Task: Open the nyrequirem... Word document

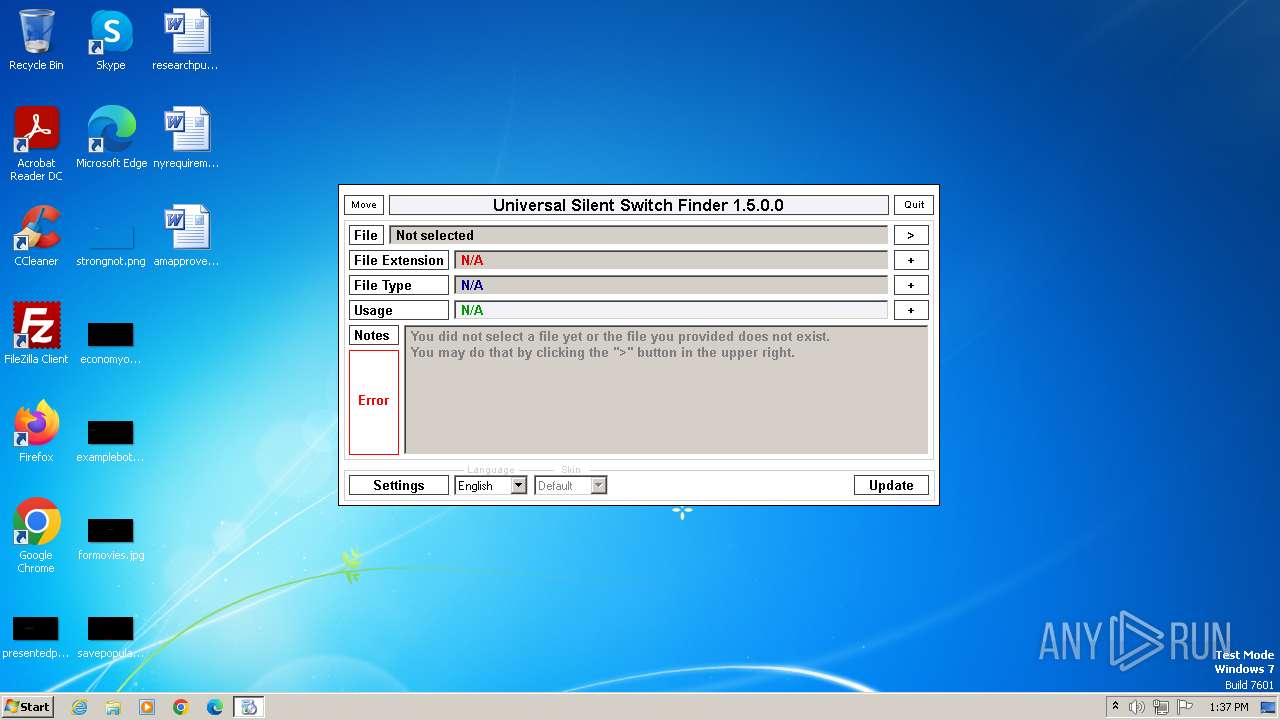Action: (x=185, y=138)
